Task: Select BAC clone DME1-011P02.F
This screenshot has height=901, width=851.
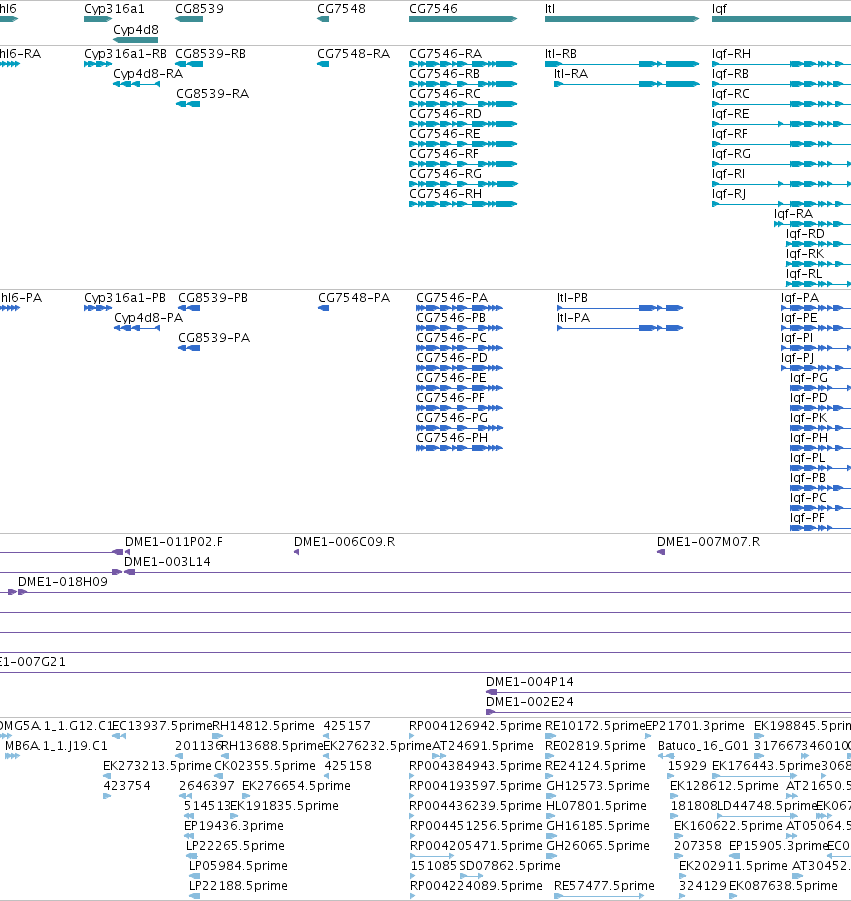Action: 174,542
